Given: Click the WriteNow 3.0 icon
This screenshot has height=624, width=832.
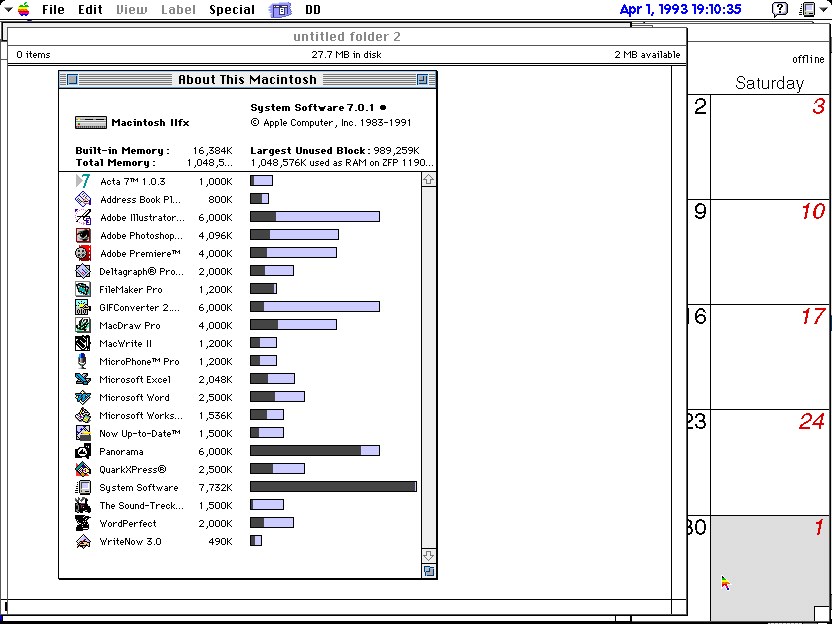Looking at the screenshot, I should (83, 542).
